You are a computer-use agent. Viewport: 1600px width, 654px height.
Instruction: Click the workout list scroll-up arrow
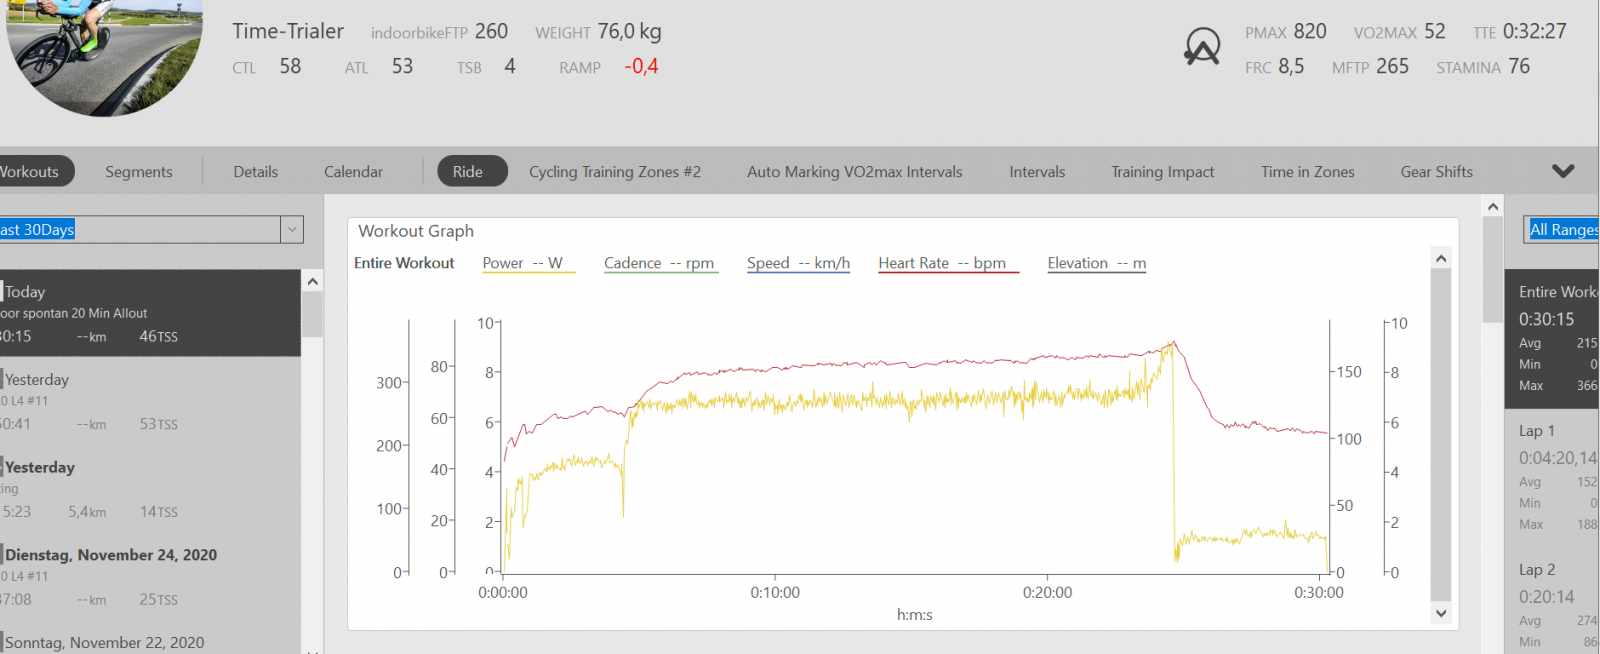tap(312, 281)
